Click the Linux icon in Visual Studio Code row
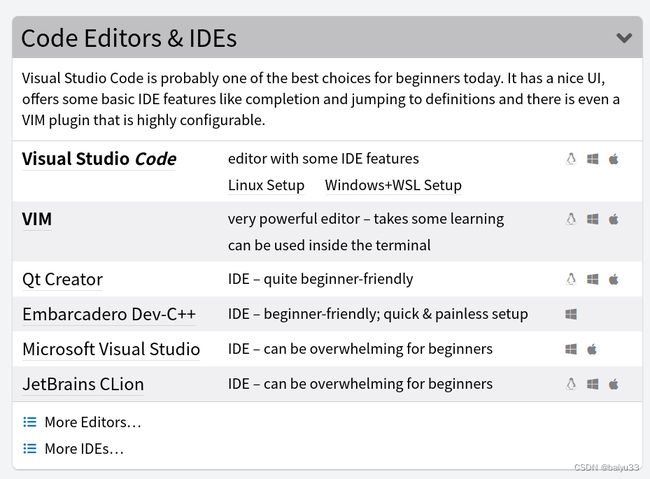The height and width of the screenshot is (479, 650). point(571,159)
